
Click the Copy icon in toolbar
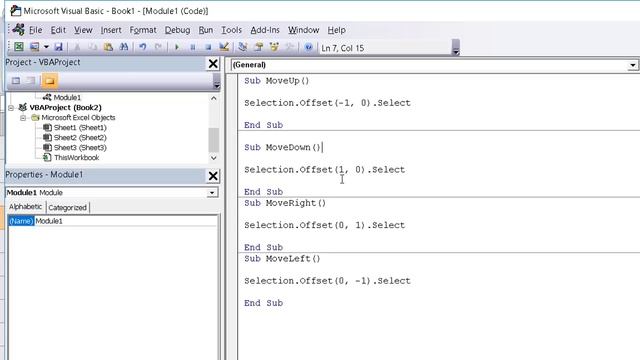coord(93,47)
